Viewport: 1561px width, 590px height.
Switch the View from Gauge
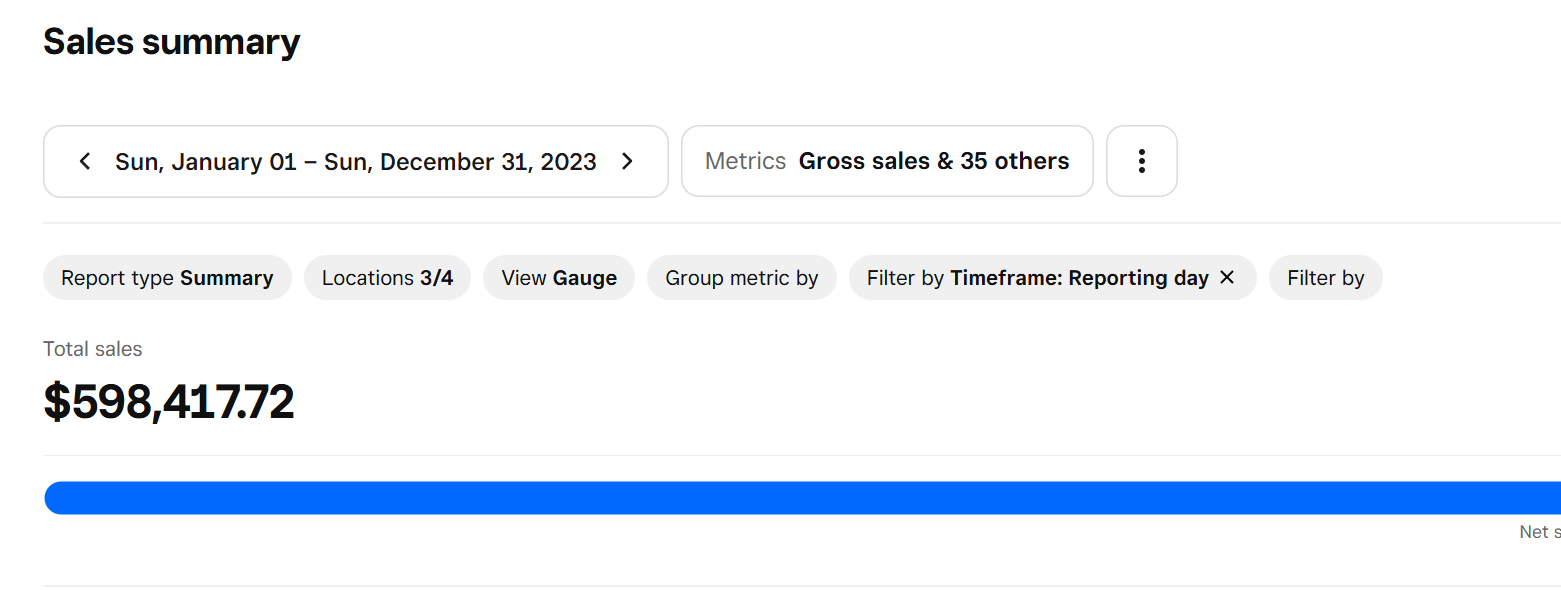coord(558,278)
